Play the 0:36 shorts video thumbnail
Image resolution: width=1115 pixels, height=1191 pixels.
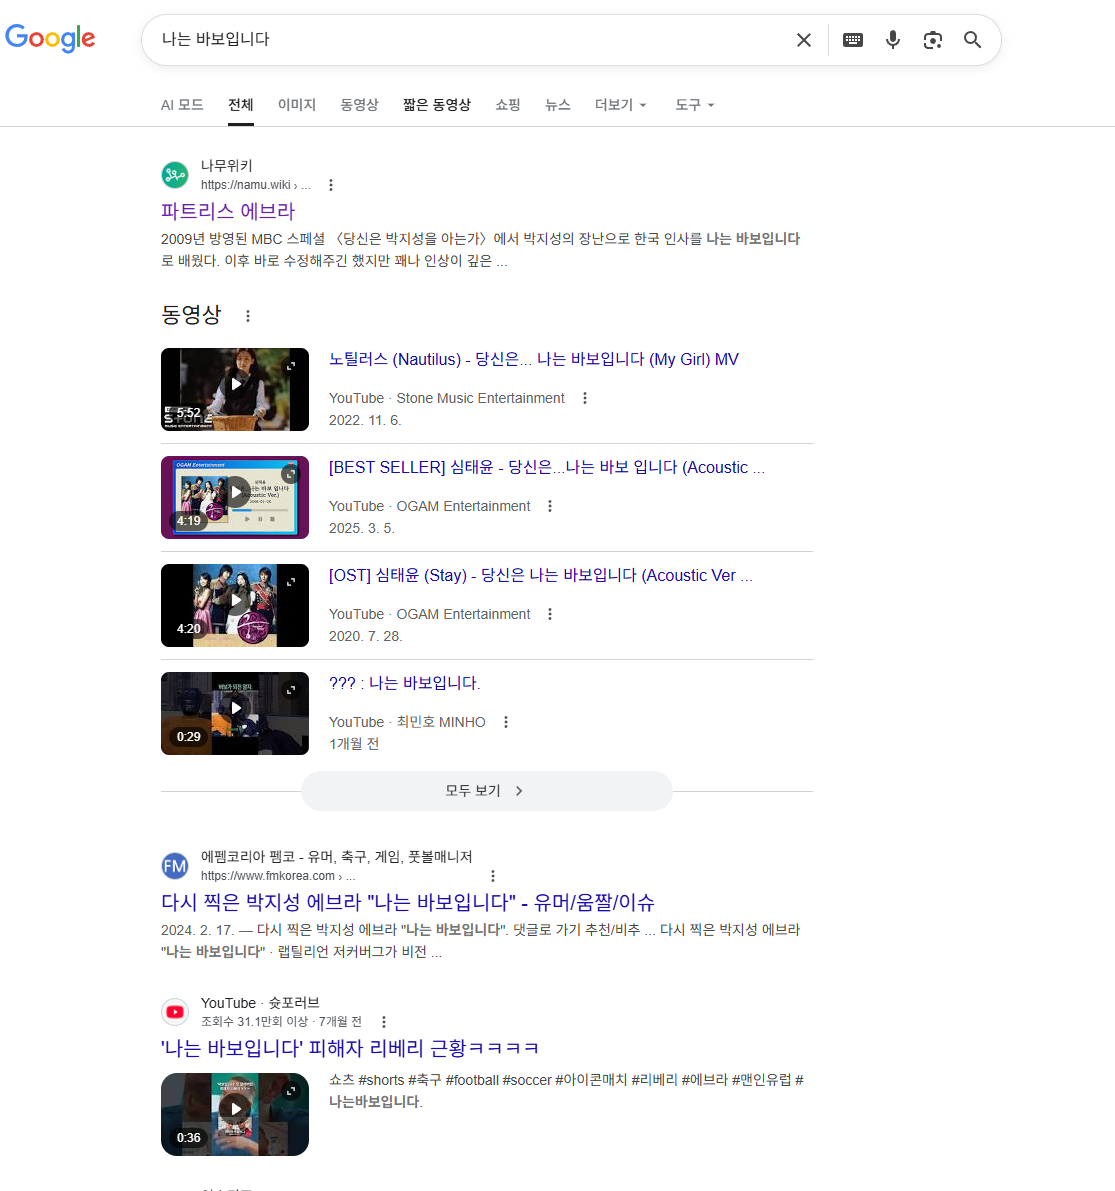tap(235, 1114)
